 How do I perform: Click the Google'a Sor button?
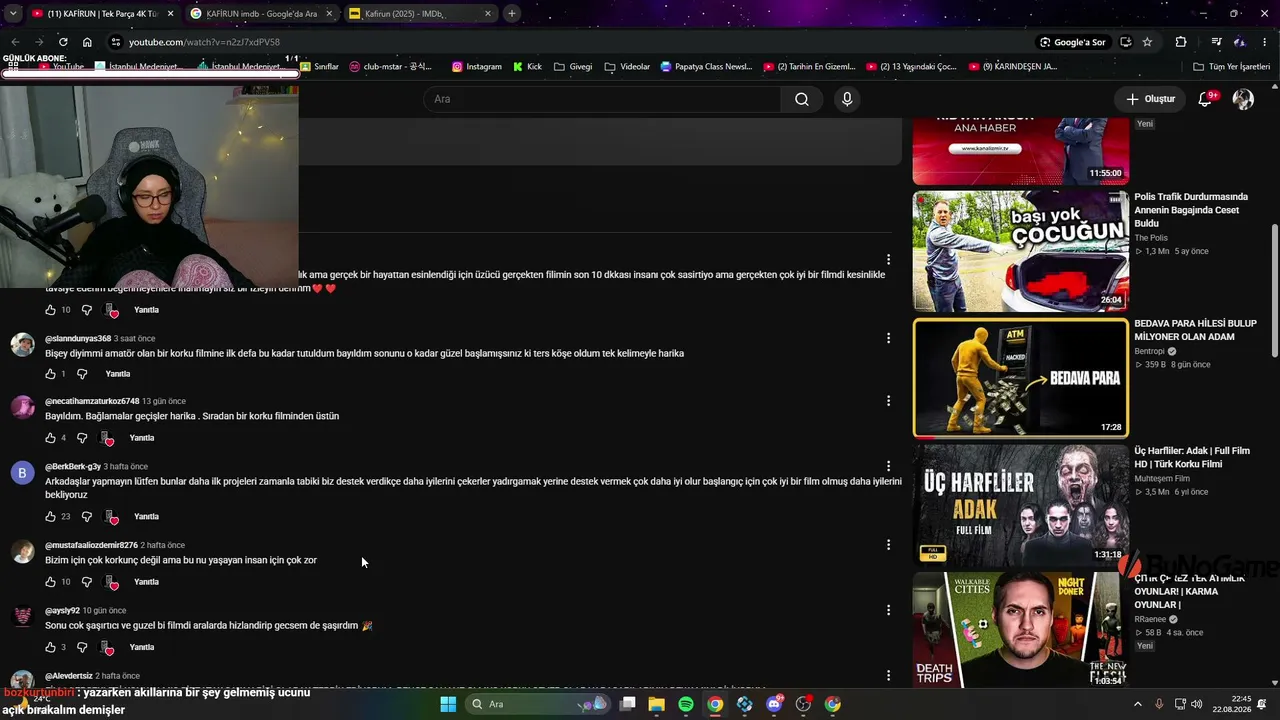point(1072,42)
